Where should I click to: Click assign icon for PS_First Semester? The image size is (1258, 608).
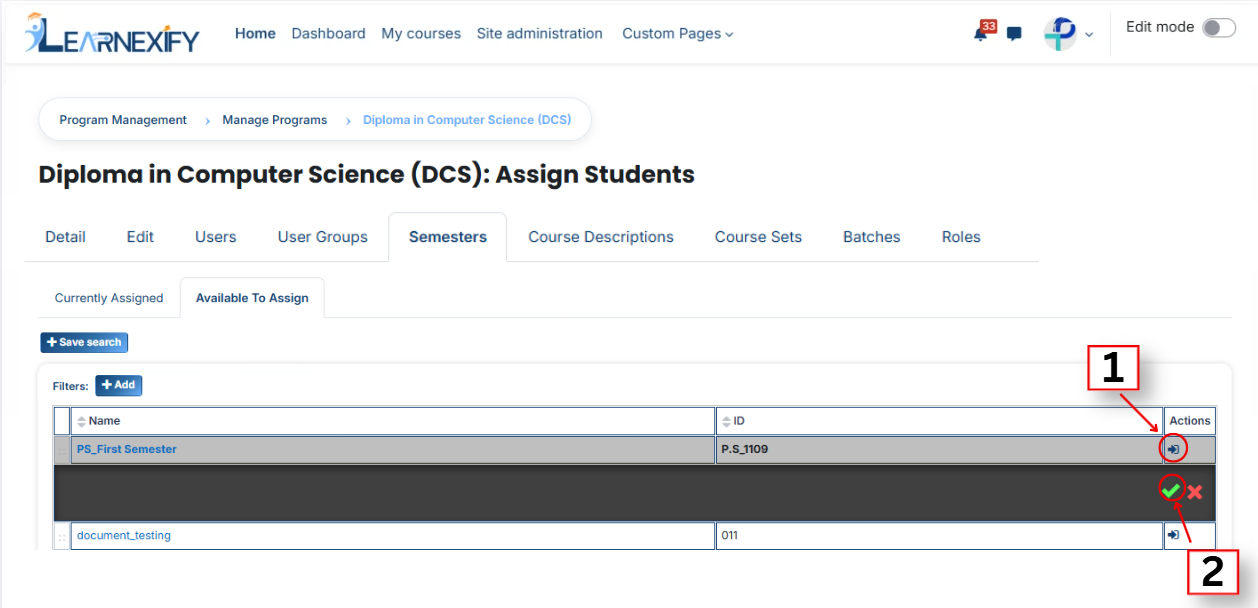pyautogui.click(x=1173, y=450)
